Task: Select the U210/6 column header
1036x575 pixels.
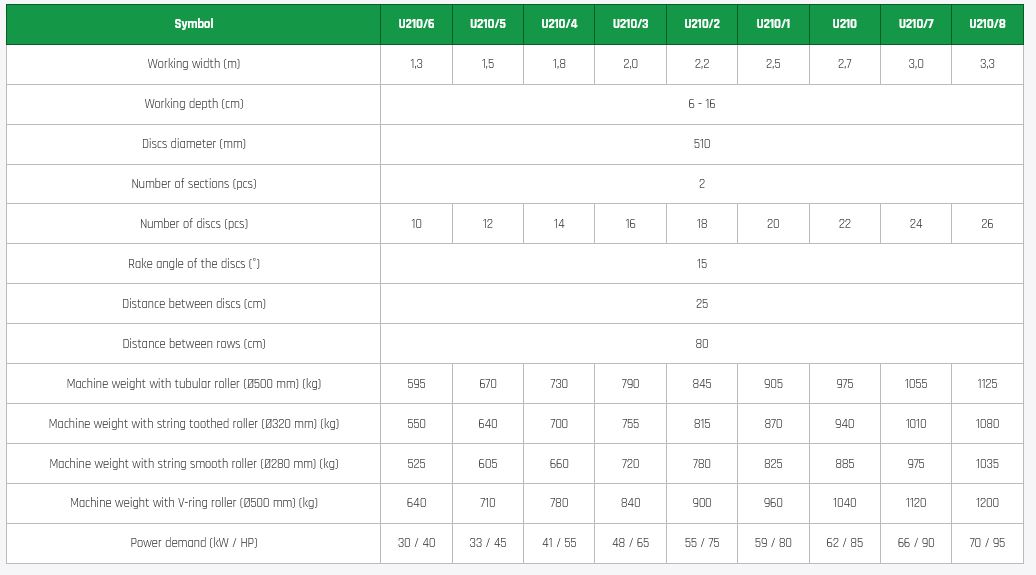Action: pos(416,24)
